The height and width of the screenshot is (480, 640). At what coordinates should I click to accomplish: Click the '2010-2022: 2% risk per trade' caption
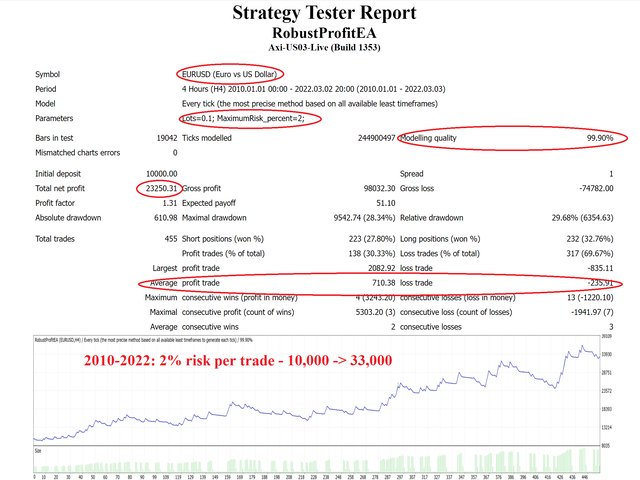pyautogui.click(x=238, y=361)
